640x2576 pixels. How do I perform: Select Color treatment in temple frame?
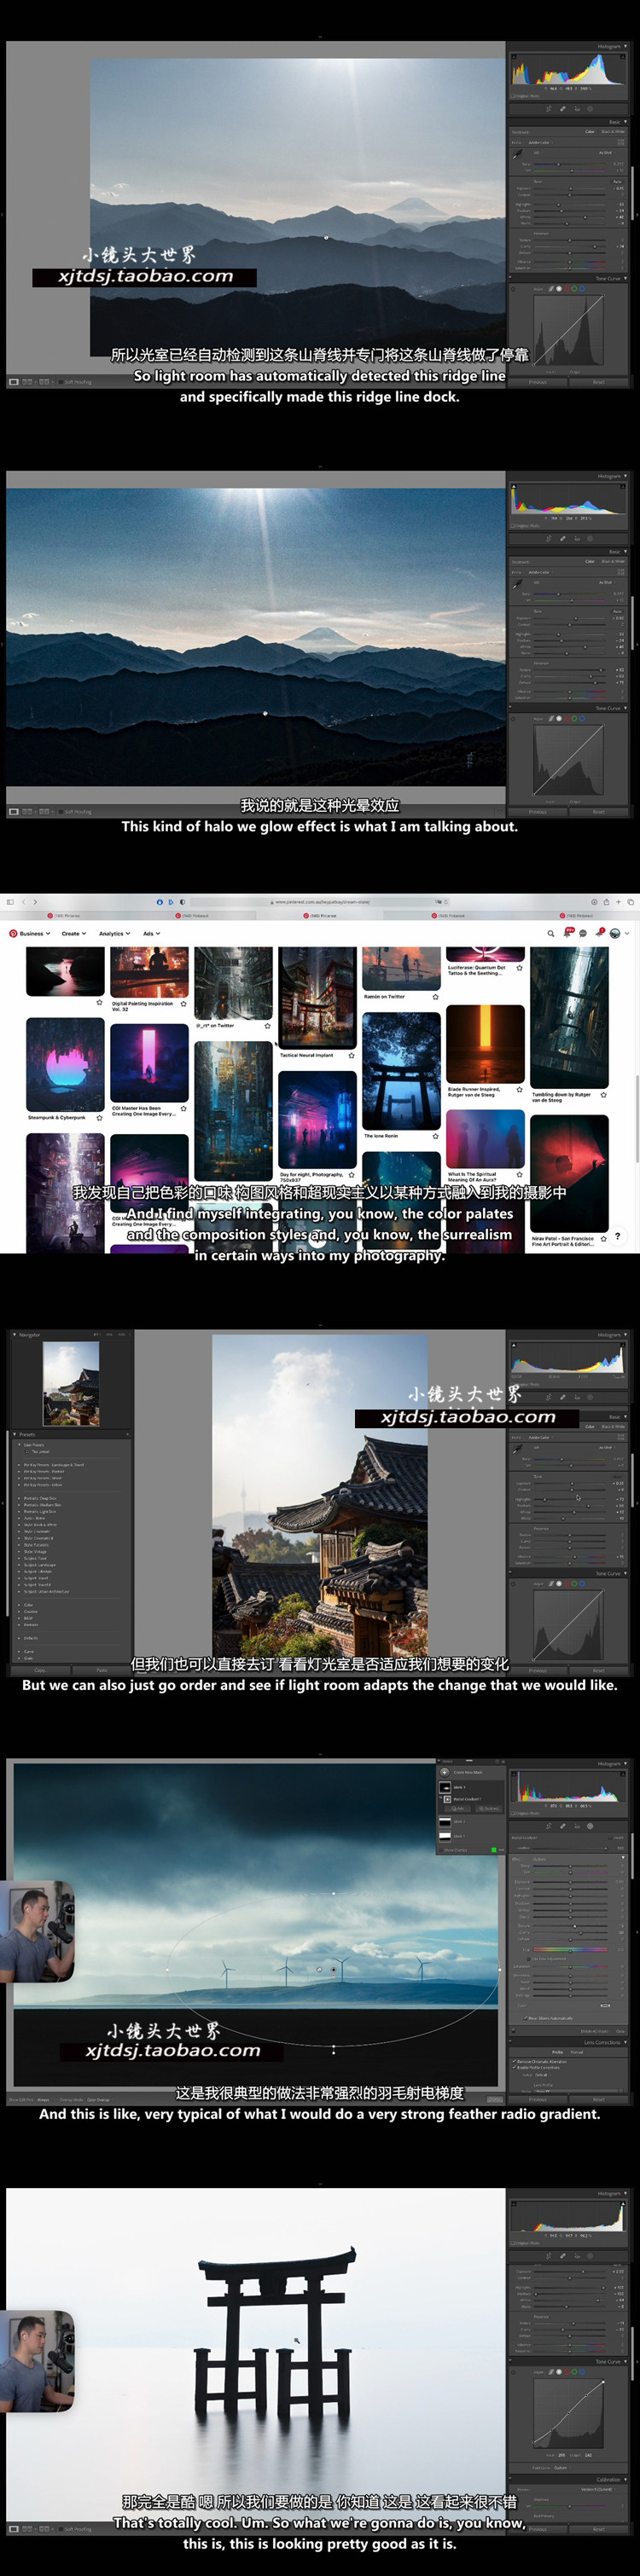pos(590,1426)
